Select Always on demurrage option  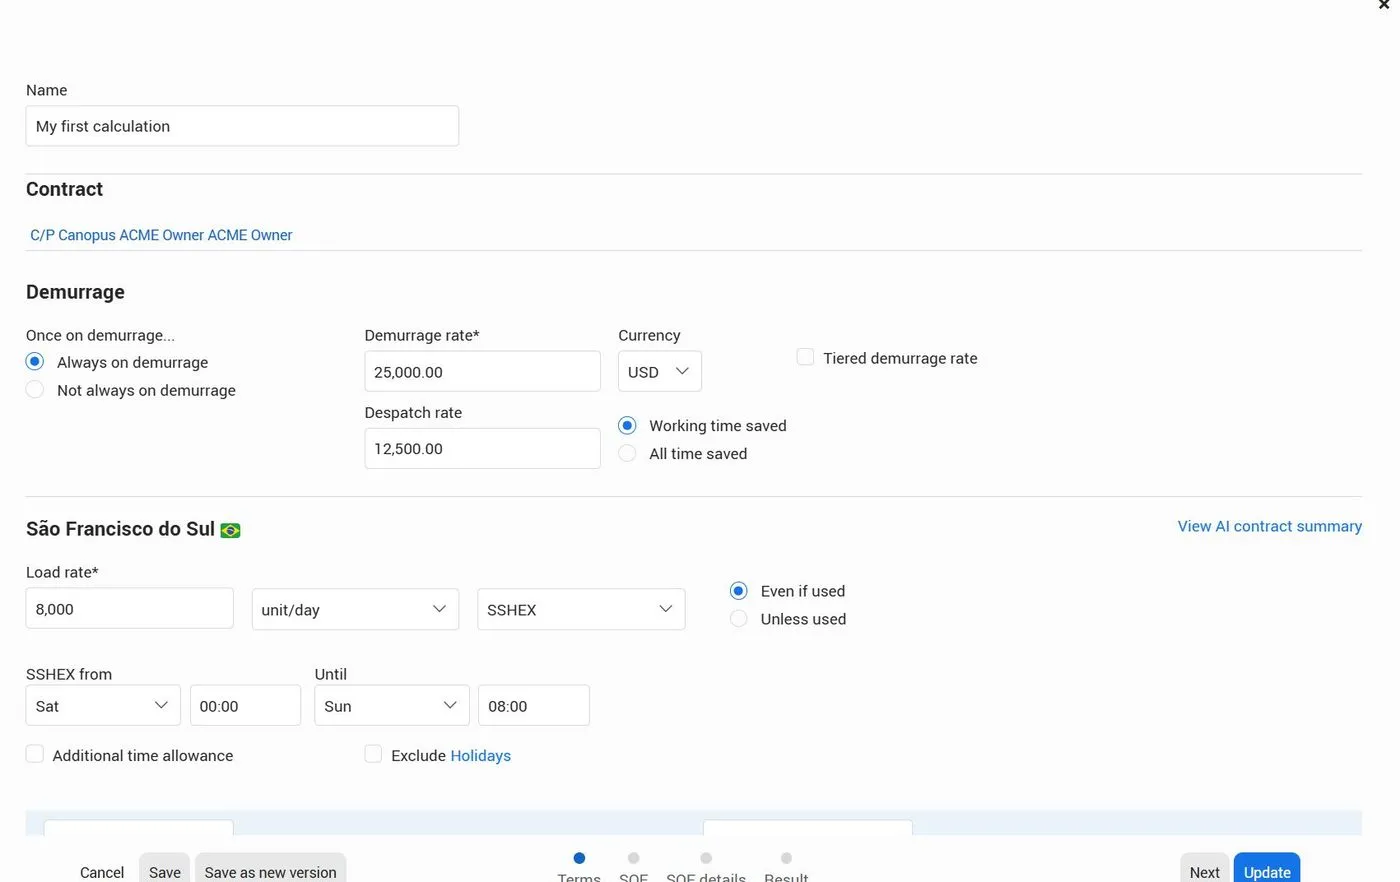[x=35, y=362]
